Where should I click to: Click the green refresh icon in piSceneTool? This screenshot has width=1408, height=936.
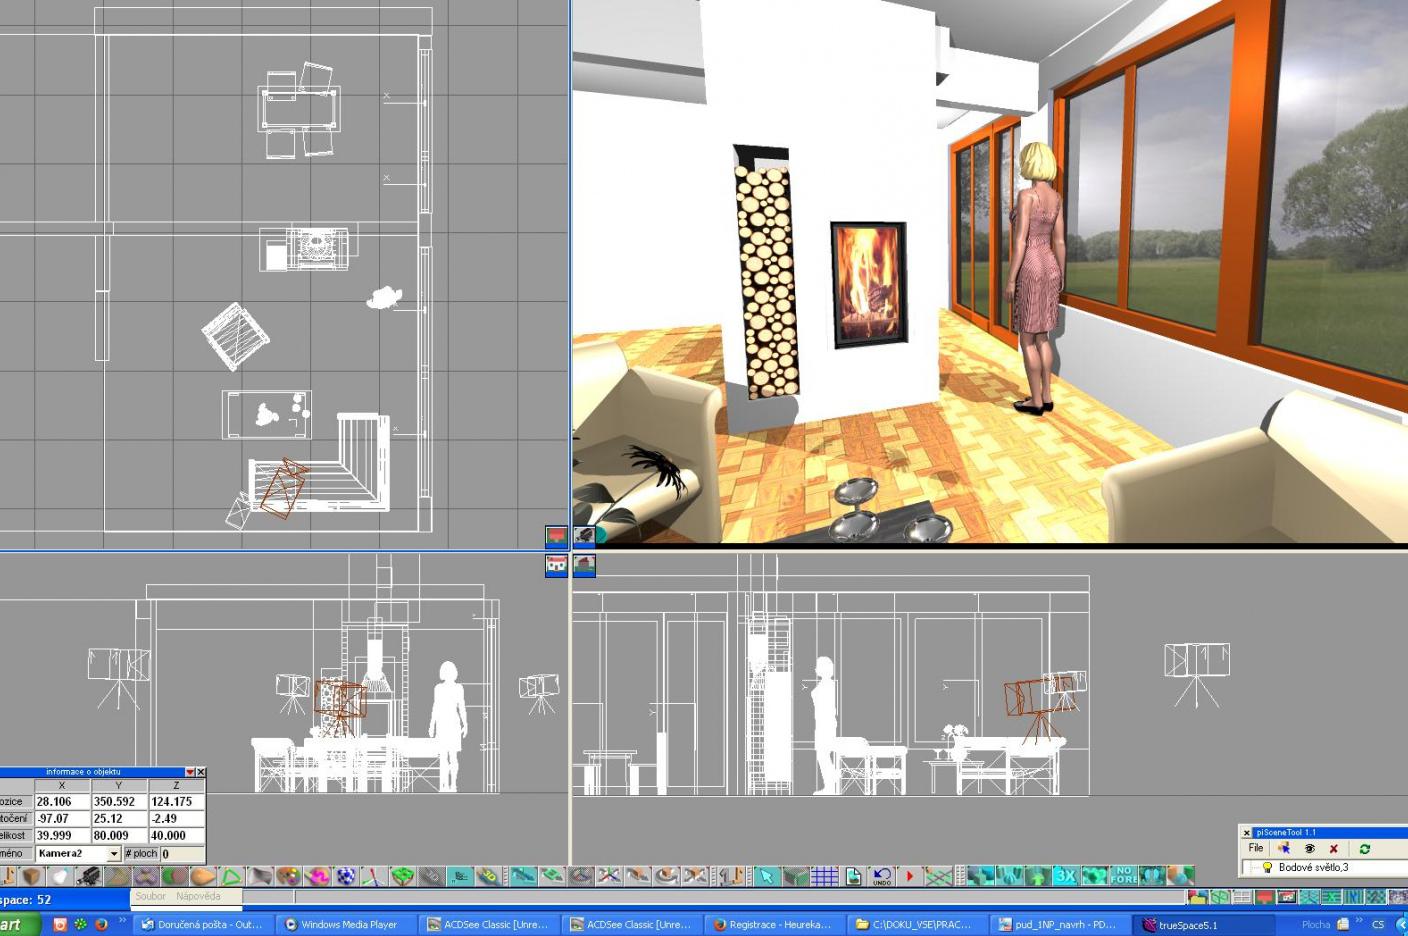pyautogui.click(x=1365, y=848)
